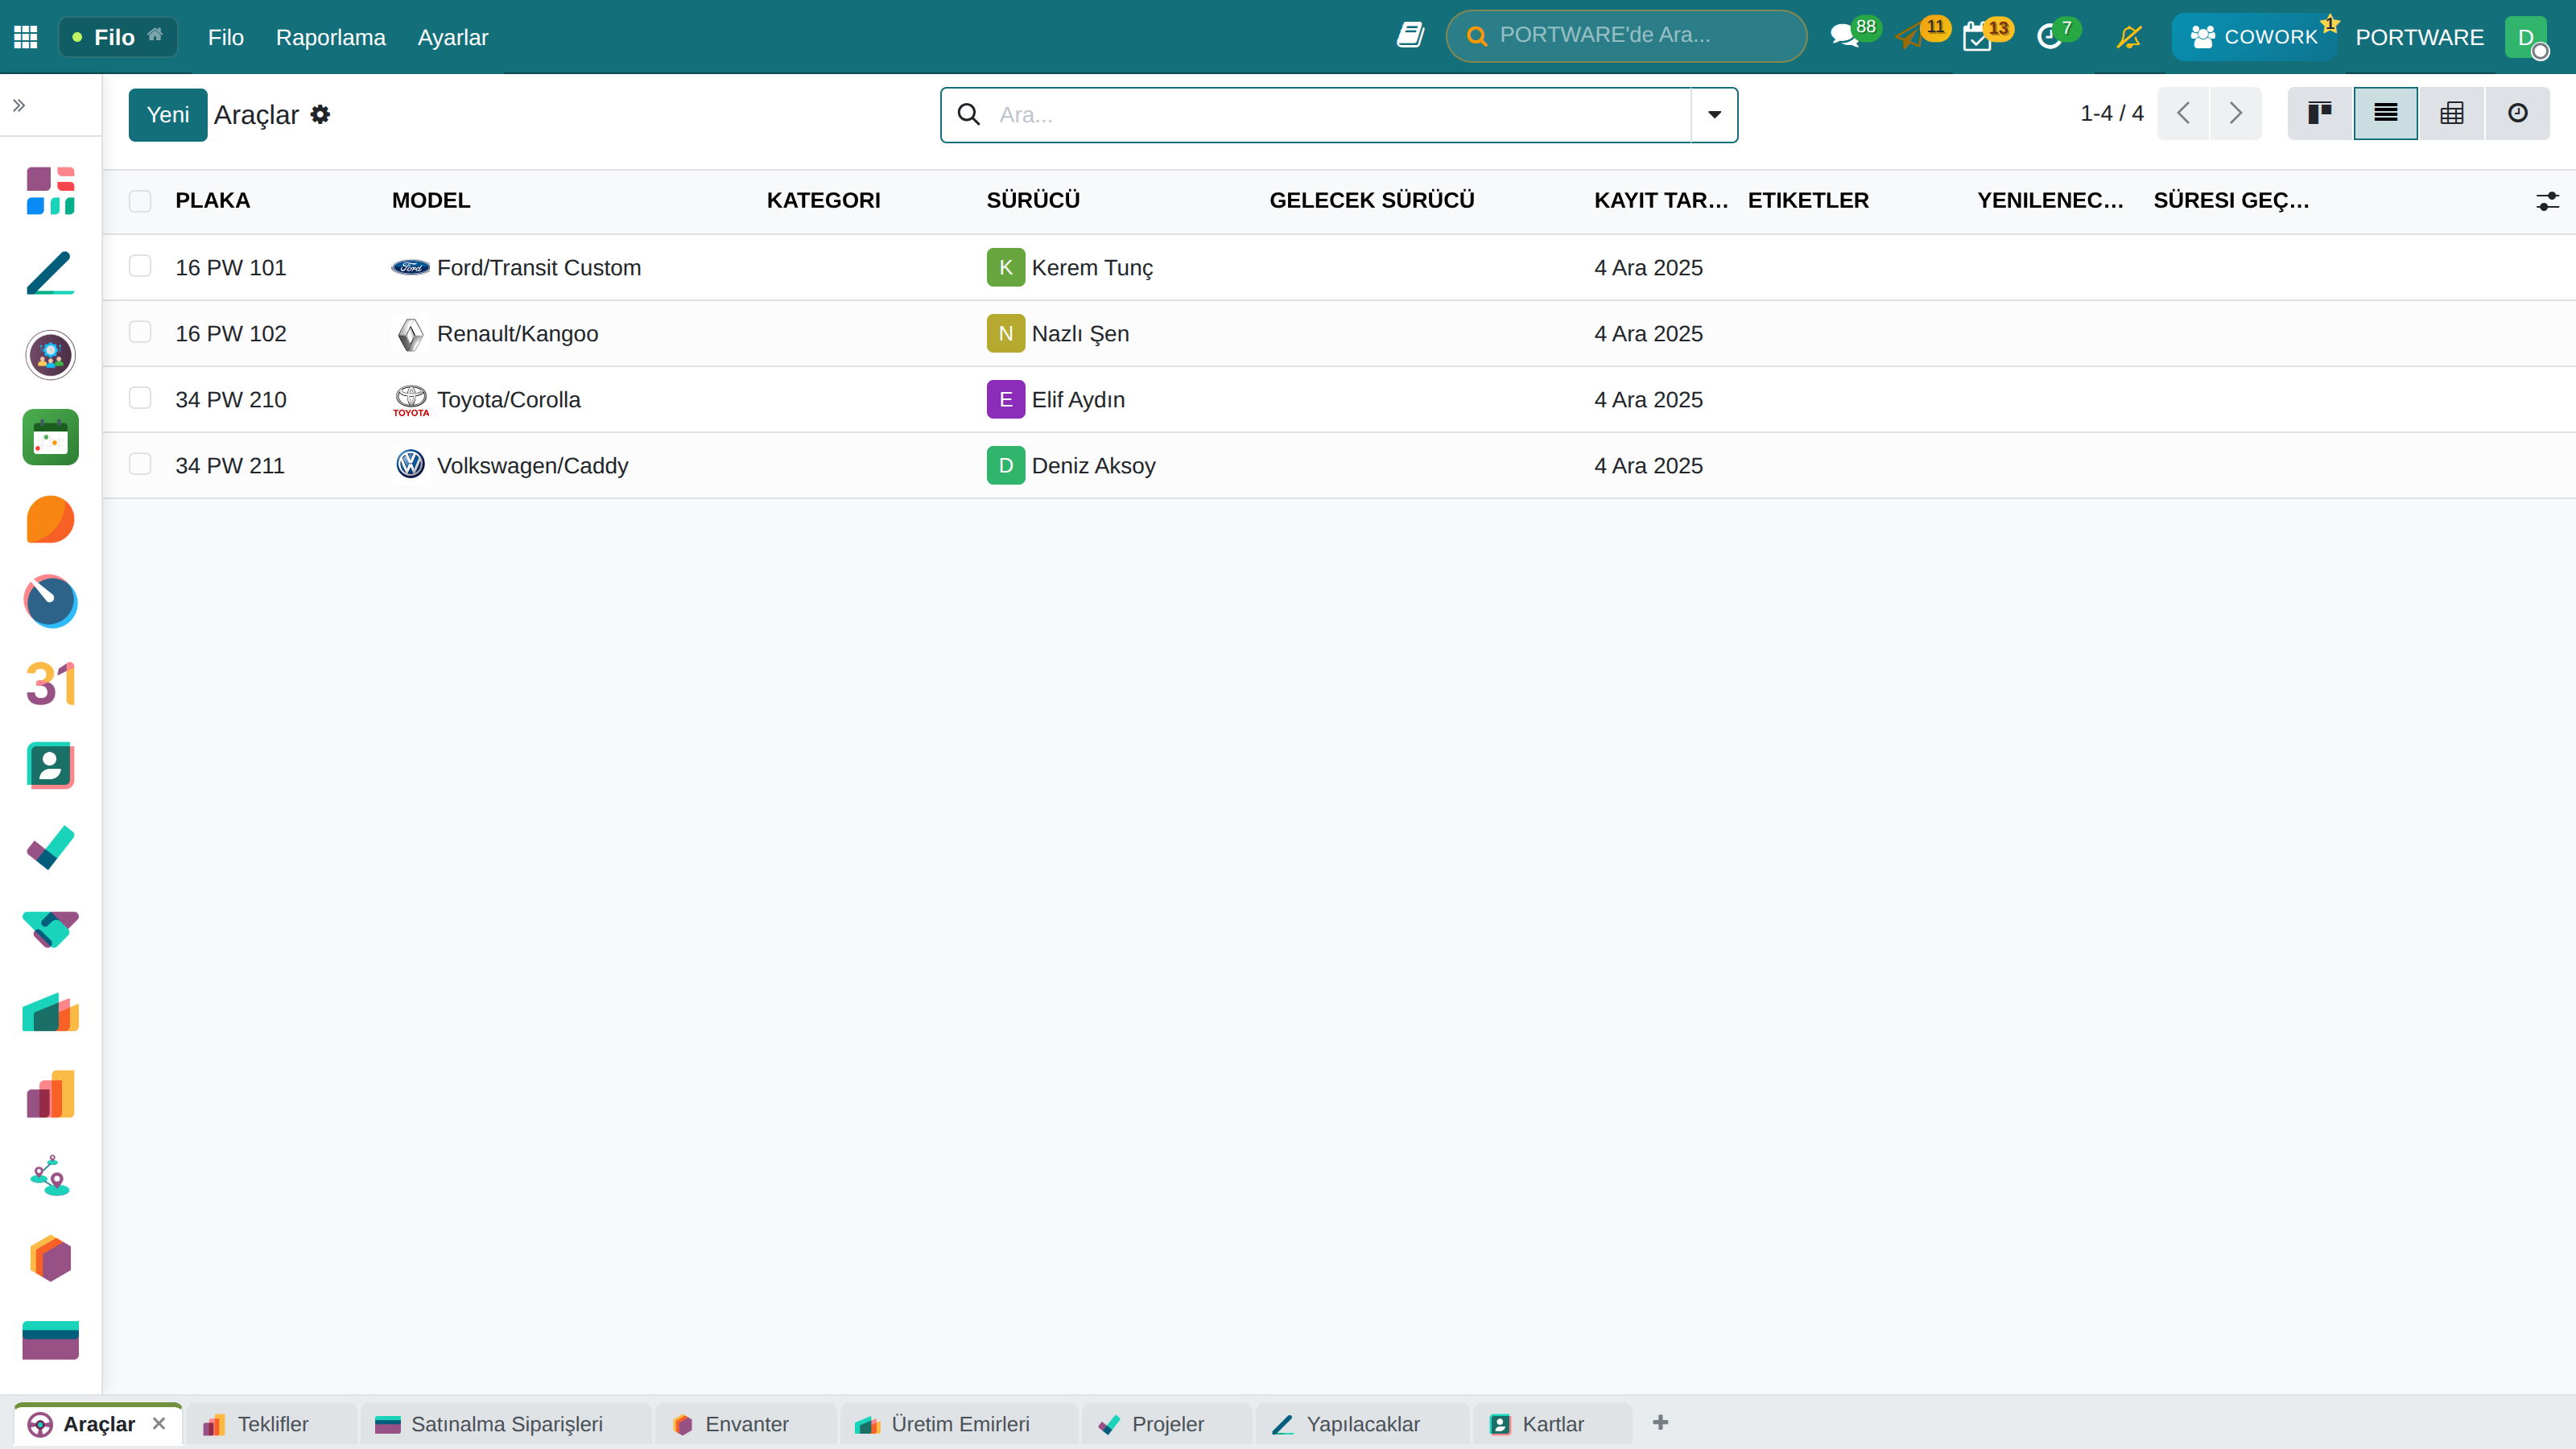Open the apps grid menu icon

25,37
